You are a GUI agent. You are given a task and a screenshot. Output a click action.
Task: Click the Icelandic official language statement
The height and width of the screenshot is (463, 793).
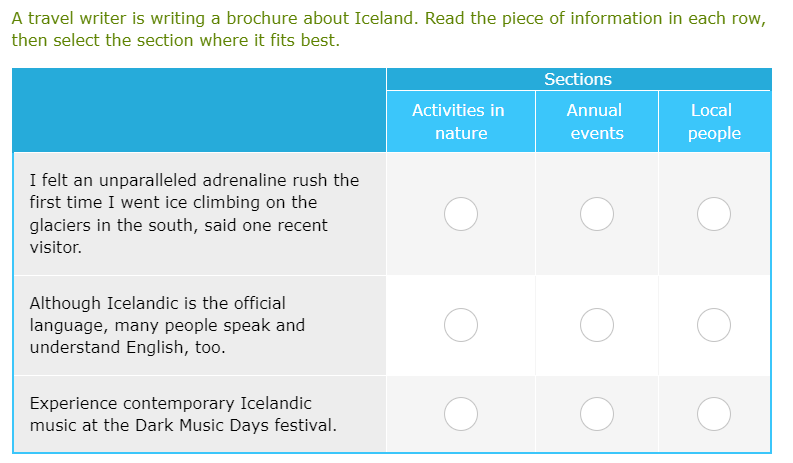pyautogui.click(x=167, y=325)
